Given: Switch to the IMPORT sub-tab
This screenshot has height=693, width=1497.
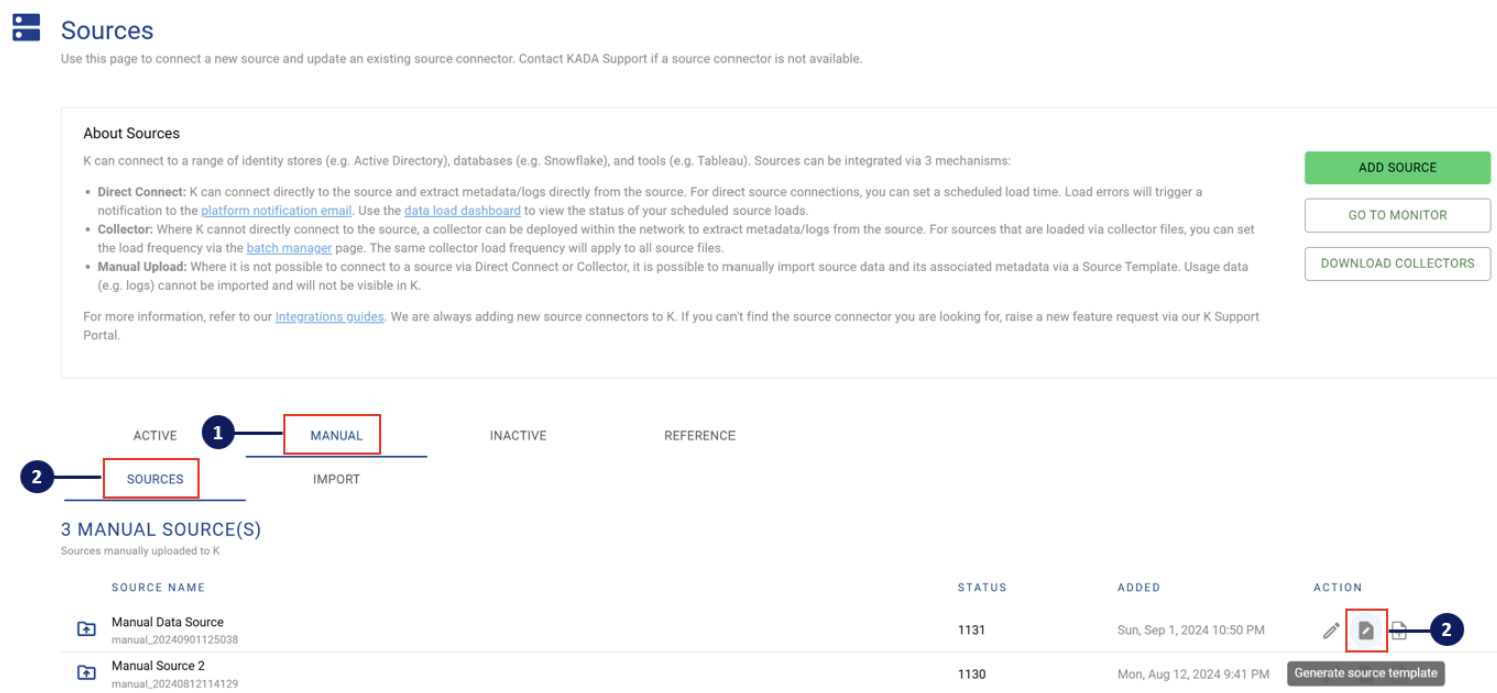Looking at the screenshot, I should [x=336, y=479].
